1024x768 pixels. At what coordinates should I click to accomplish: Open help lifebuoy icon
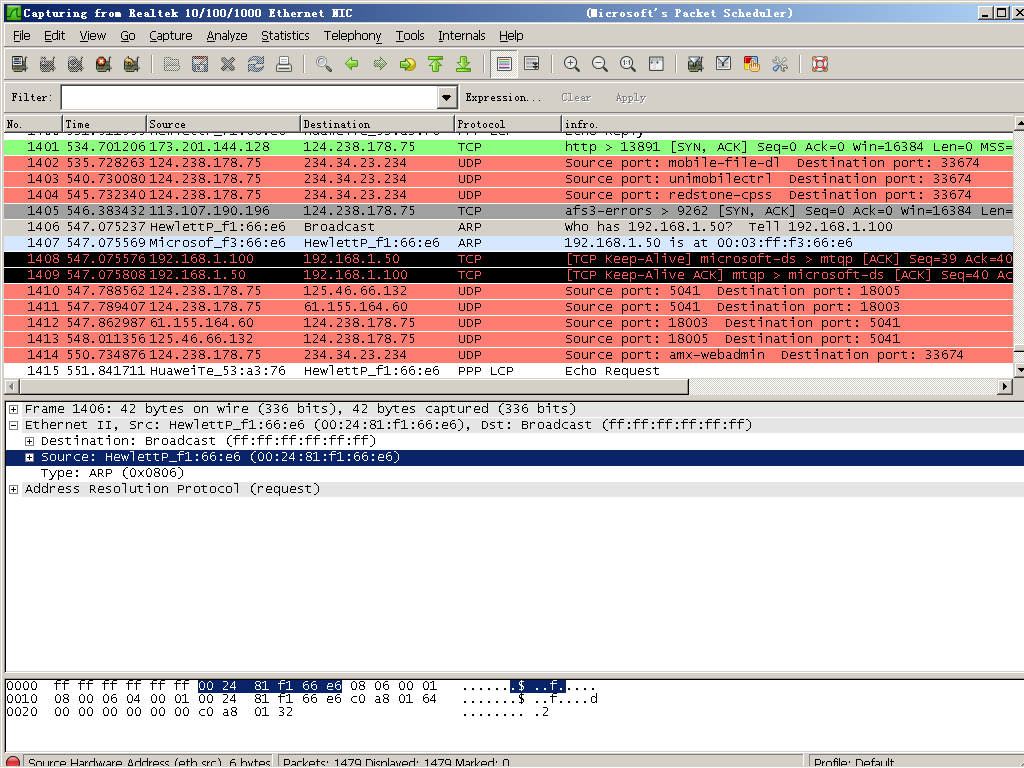(x=820, y=64)
